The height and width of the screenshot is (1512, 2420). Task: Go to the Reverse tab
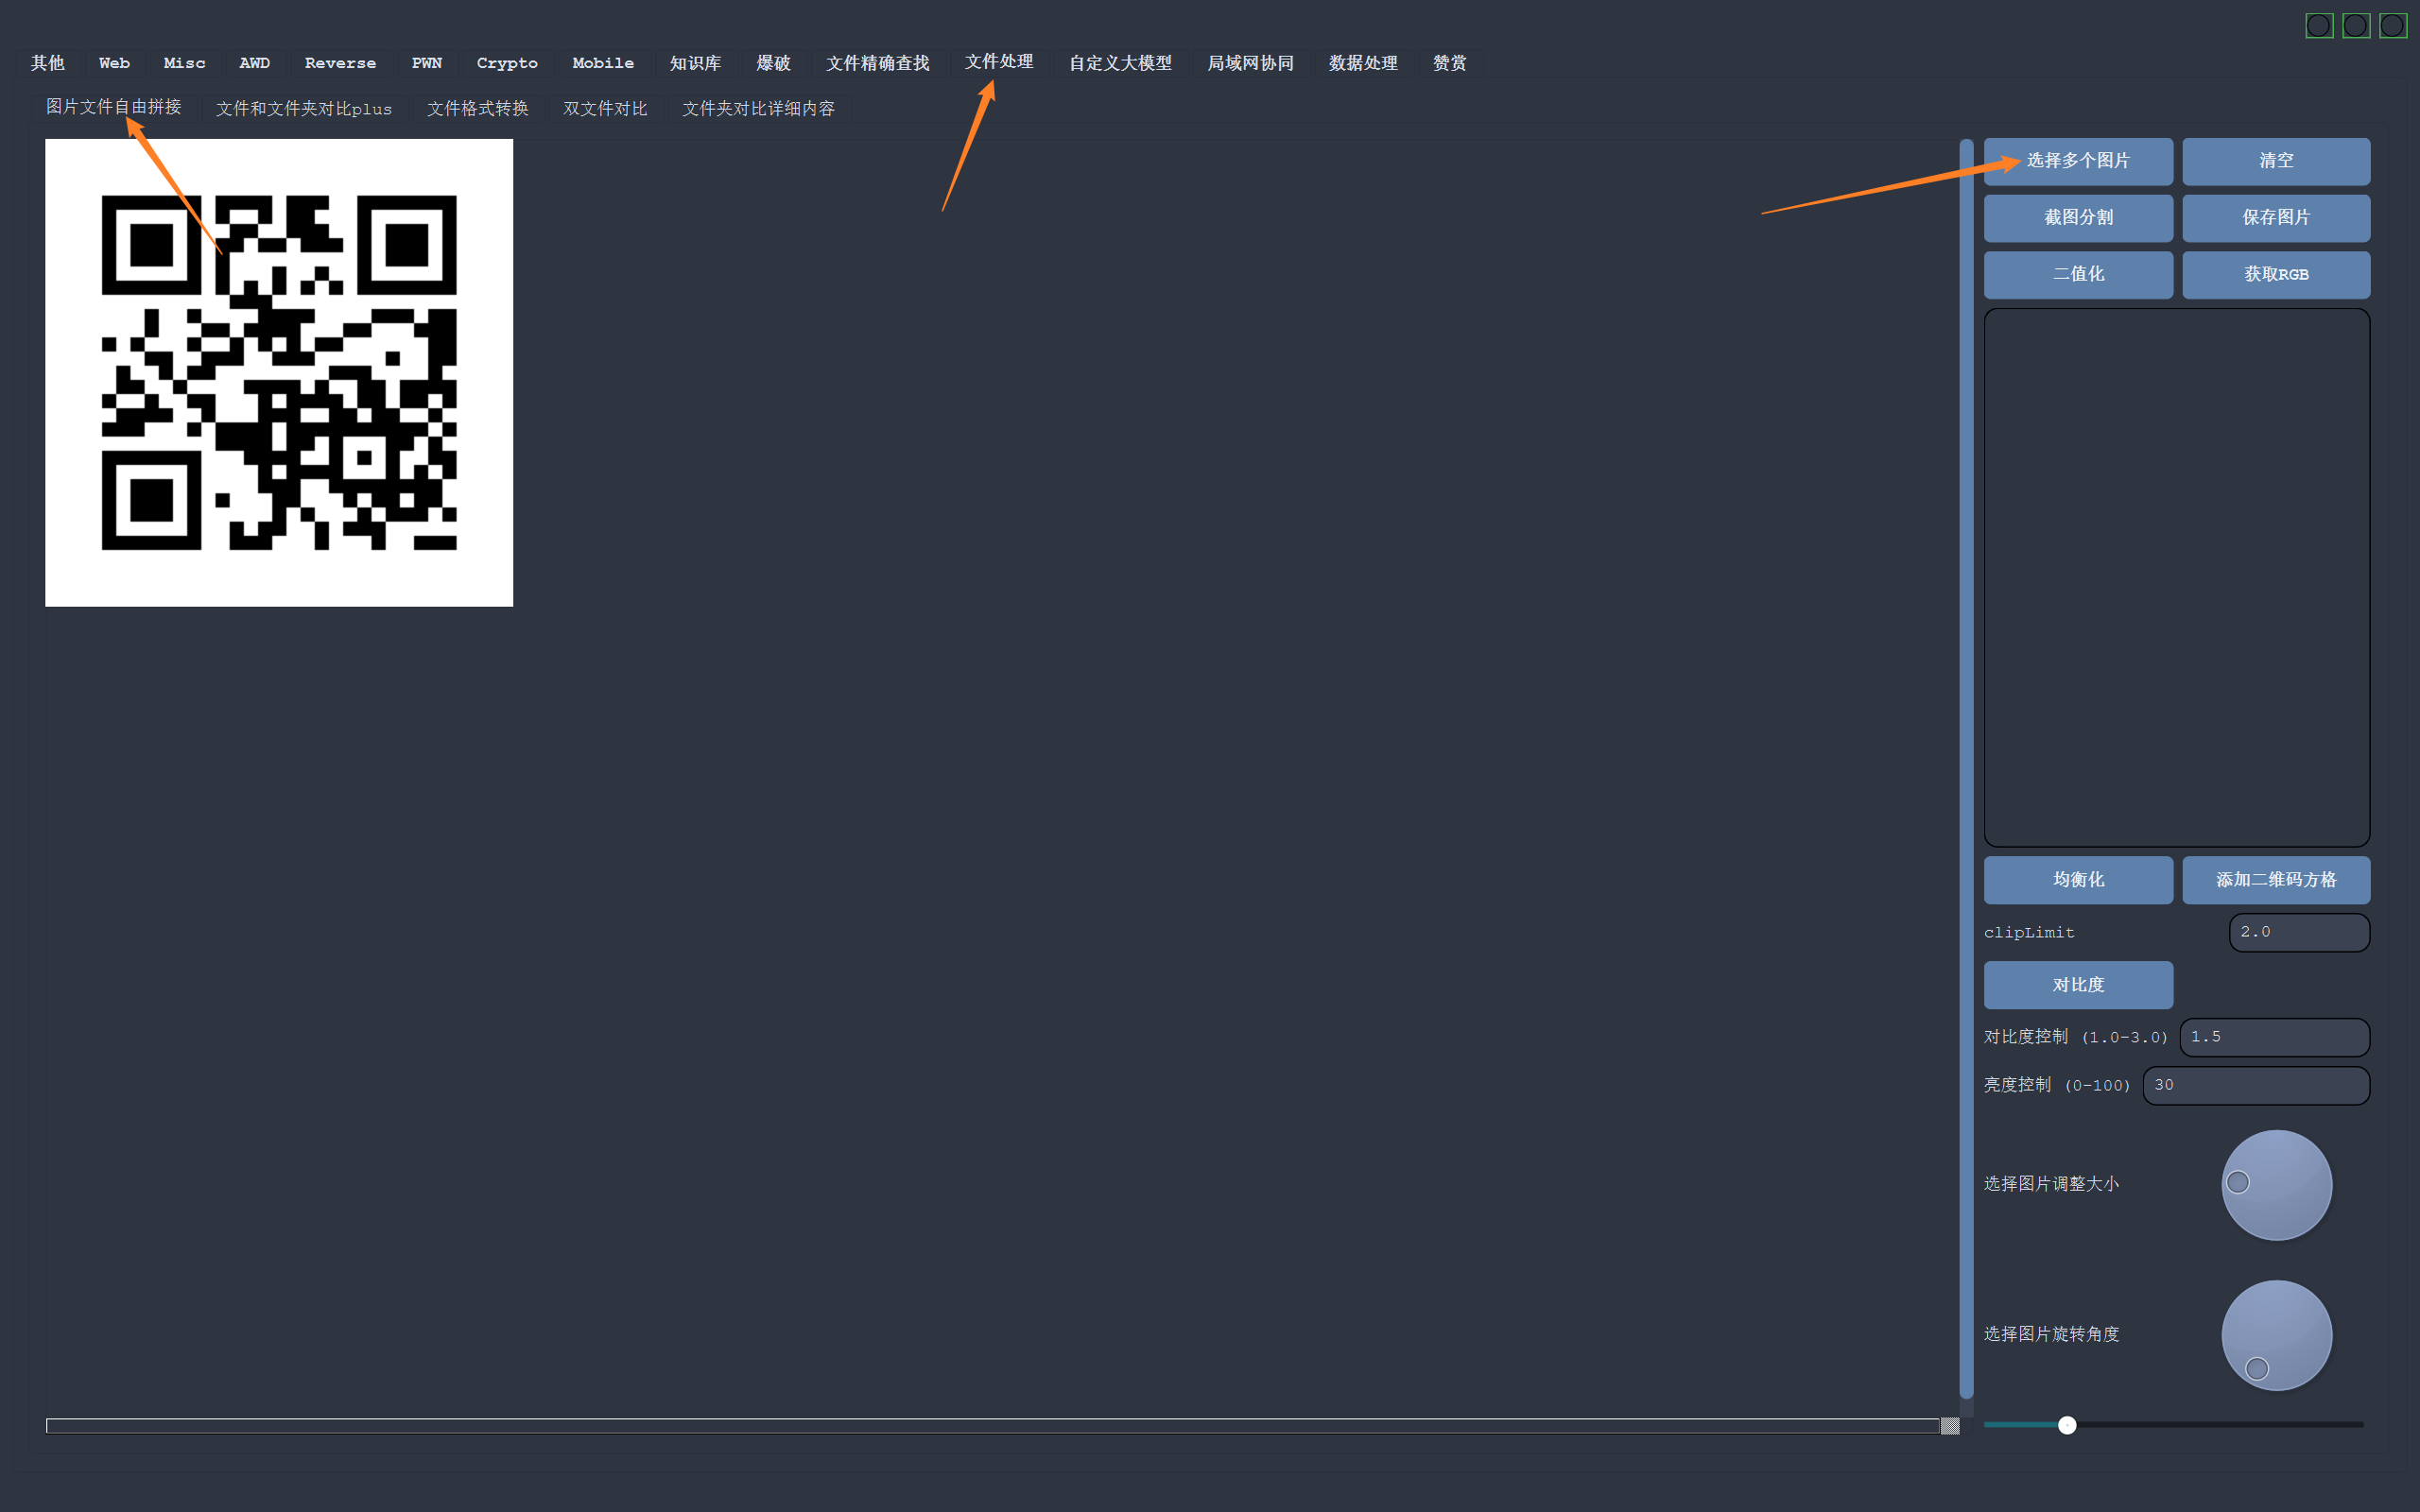point(340,63)
